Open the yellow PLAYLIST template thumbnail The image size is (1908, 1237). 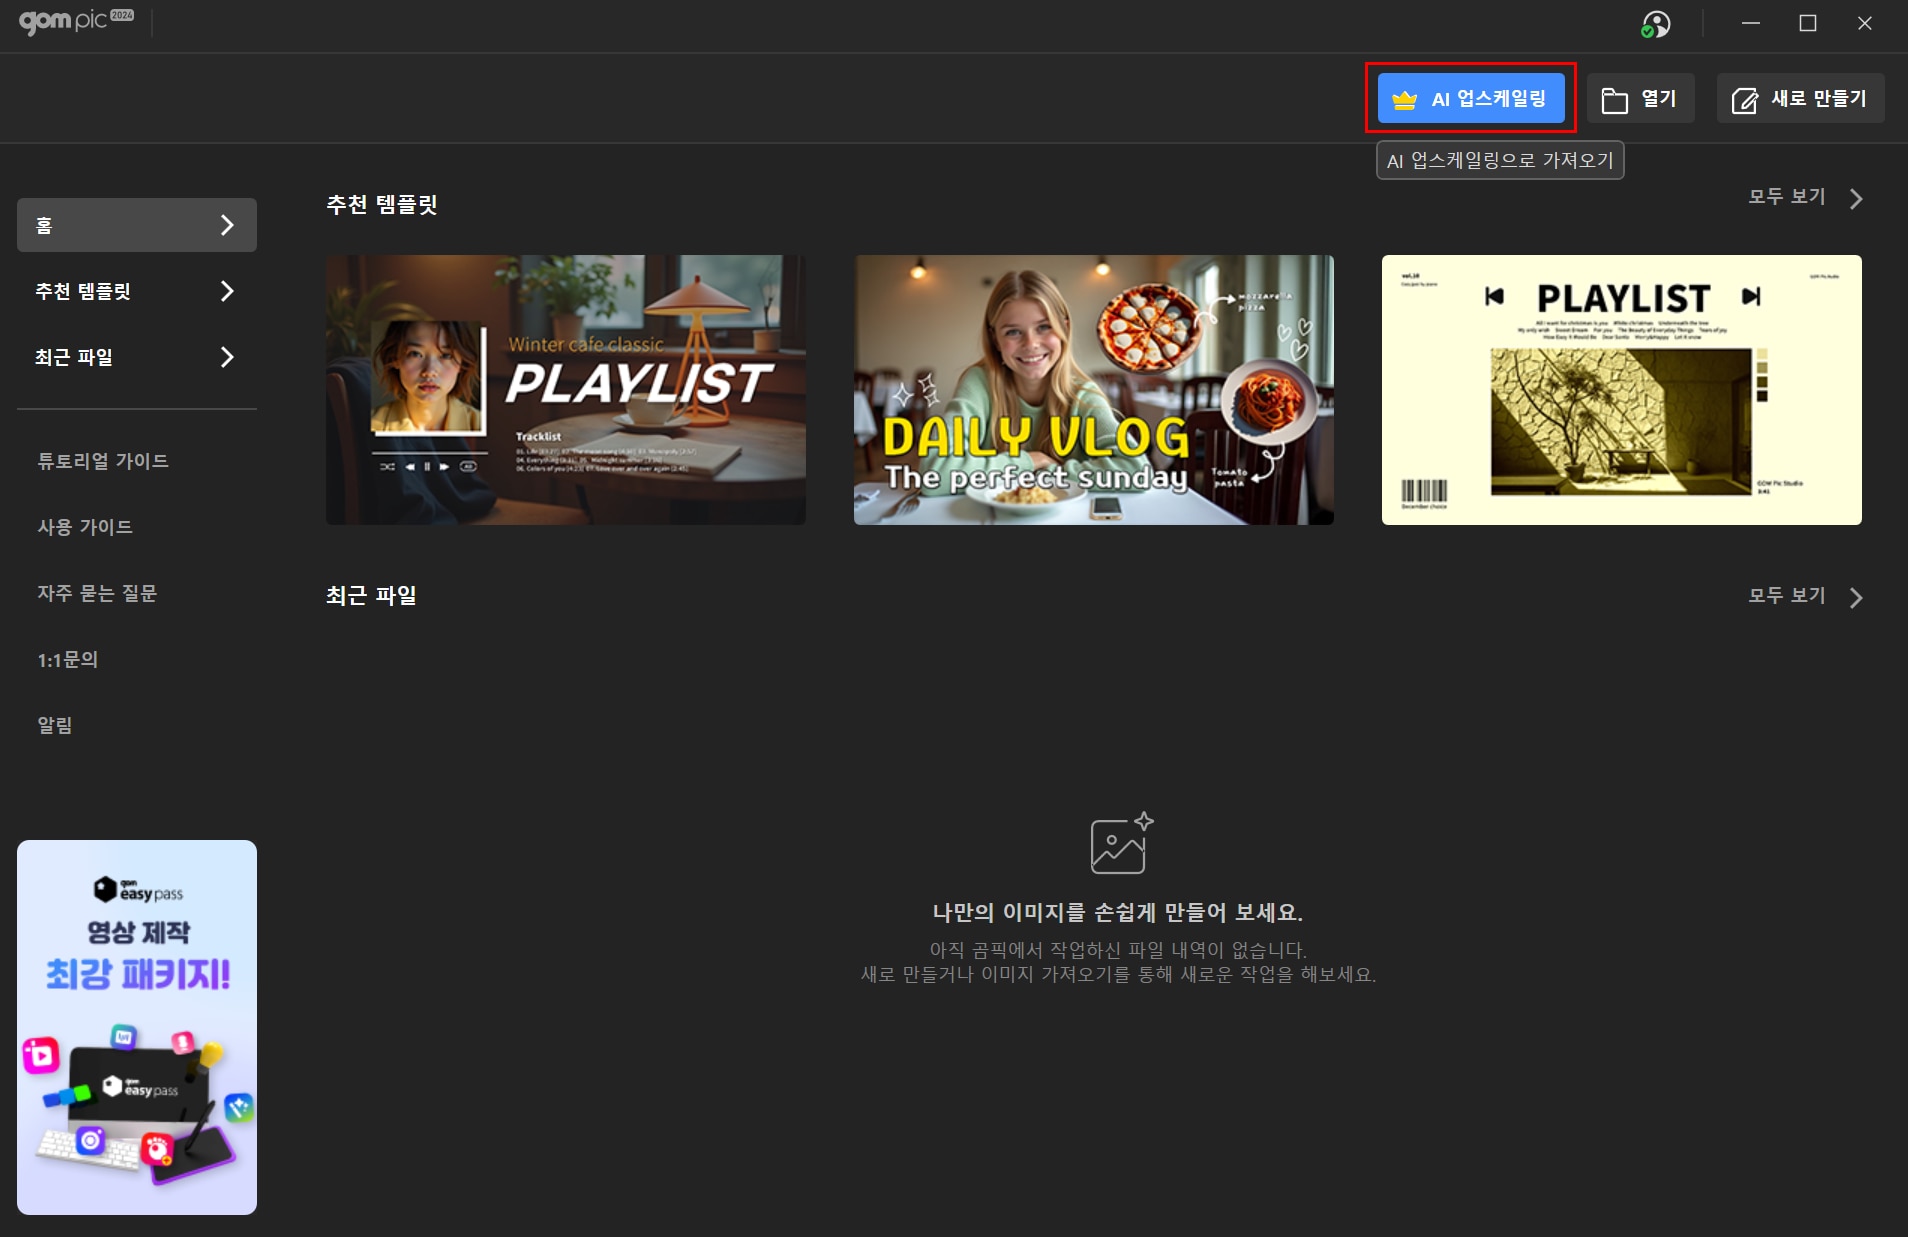(x=1622, y=390)
